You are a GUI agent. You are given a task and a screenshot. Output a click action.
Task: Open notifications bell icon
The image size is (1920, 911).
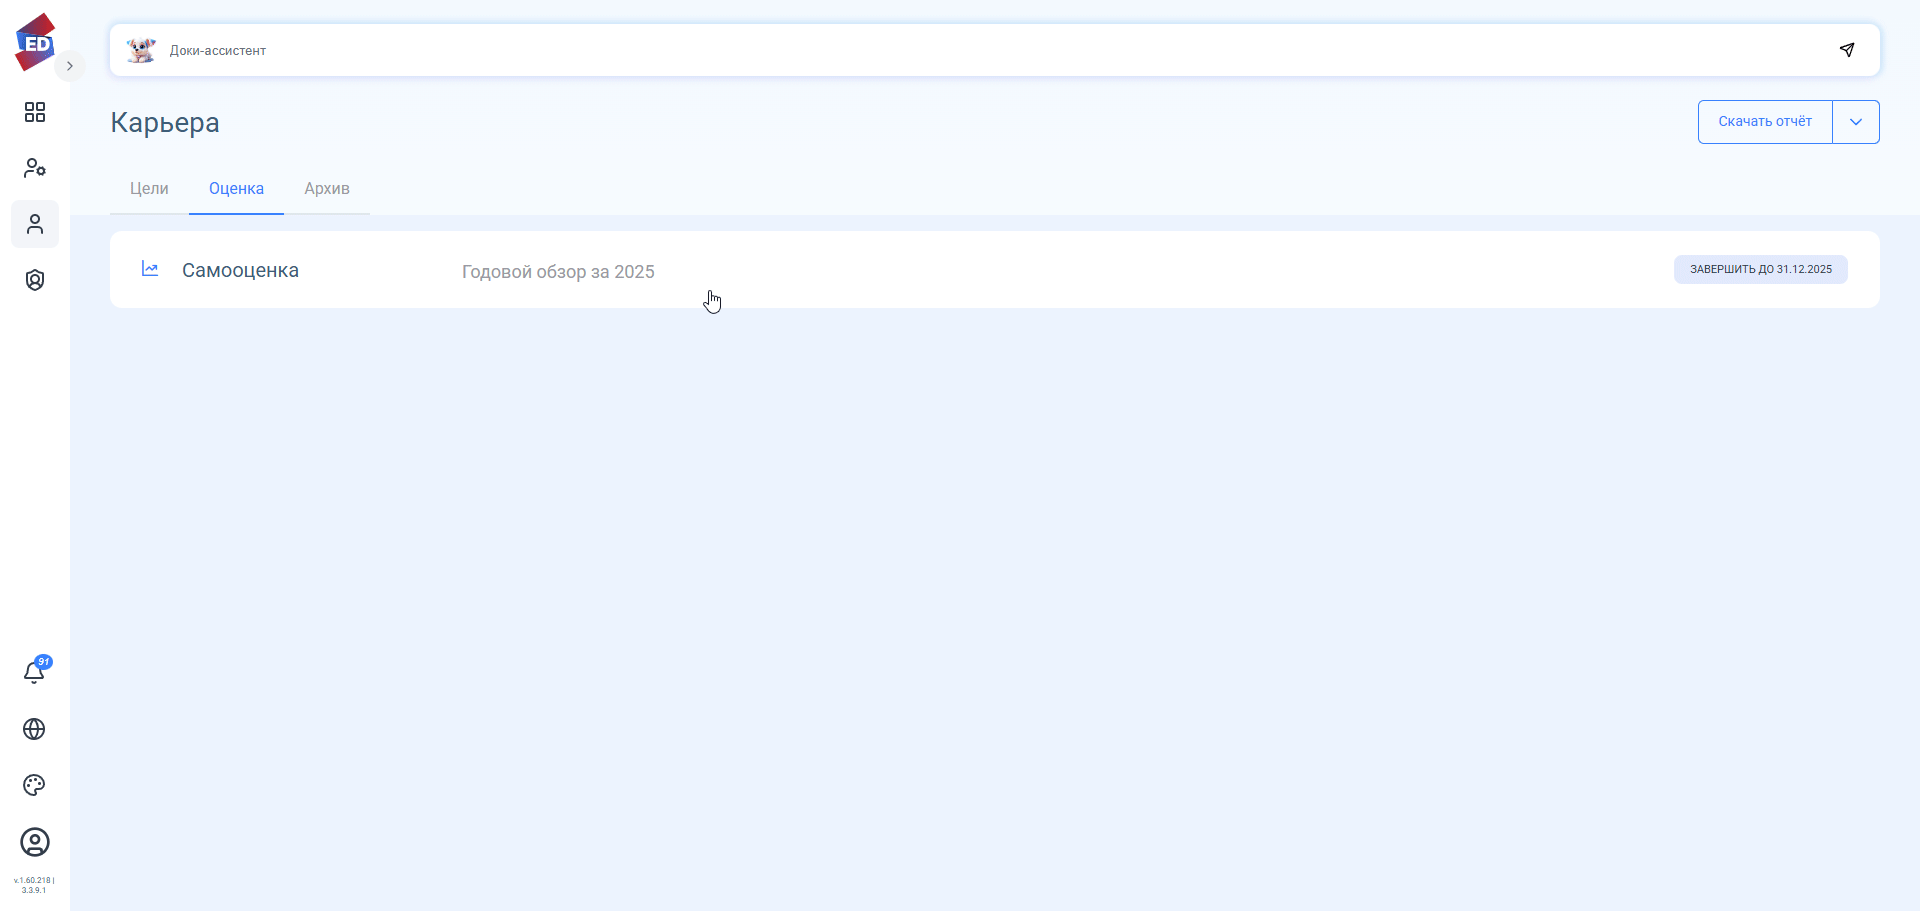pyautogui.click(x=34, y=673)
